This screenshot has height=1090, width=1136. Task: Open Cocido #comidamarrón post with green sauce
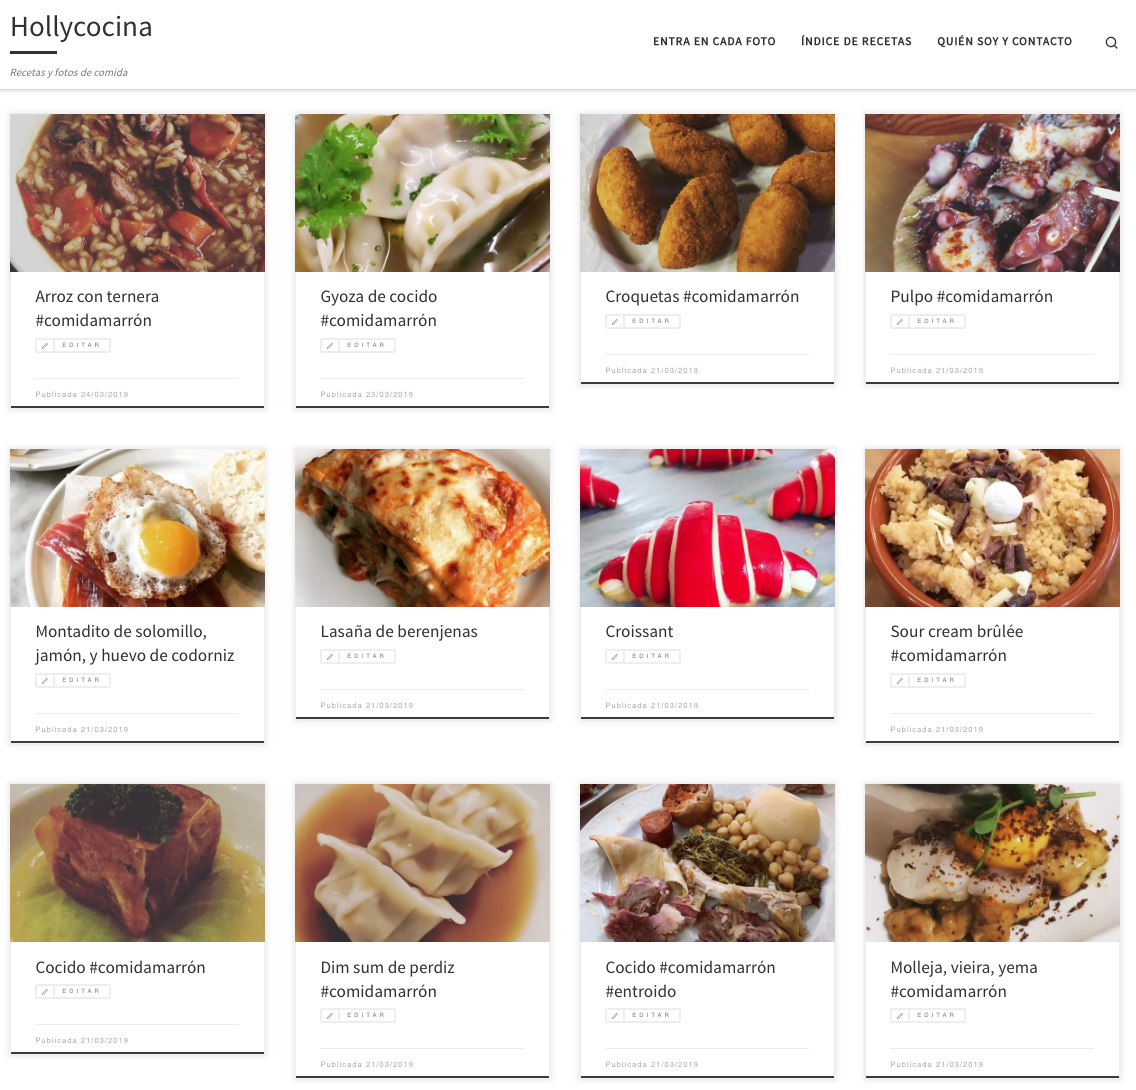[120, 968]
